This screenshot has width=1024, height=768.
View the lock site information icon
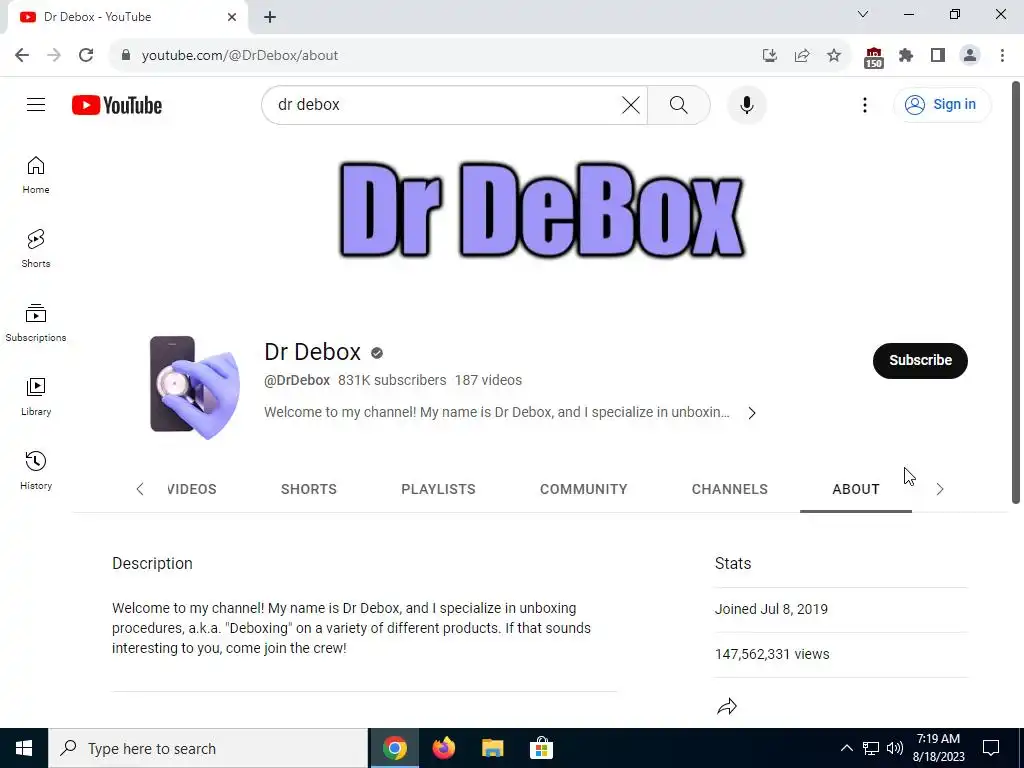(126, 55)
